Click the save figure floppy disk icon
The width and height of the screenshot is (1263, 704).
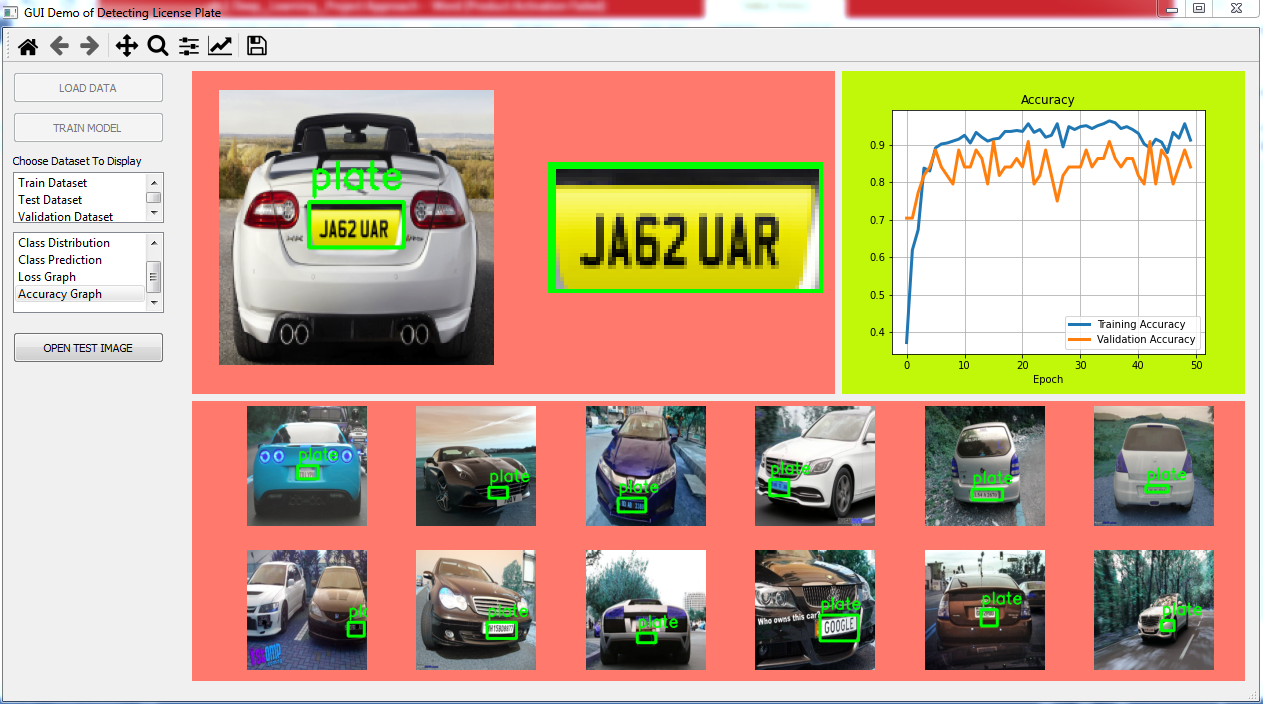pyautogui.click(x=256, y=45)
